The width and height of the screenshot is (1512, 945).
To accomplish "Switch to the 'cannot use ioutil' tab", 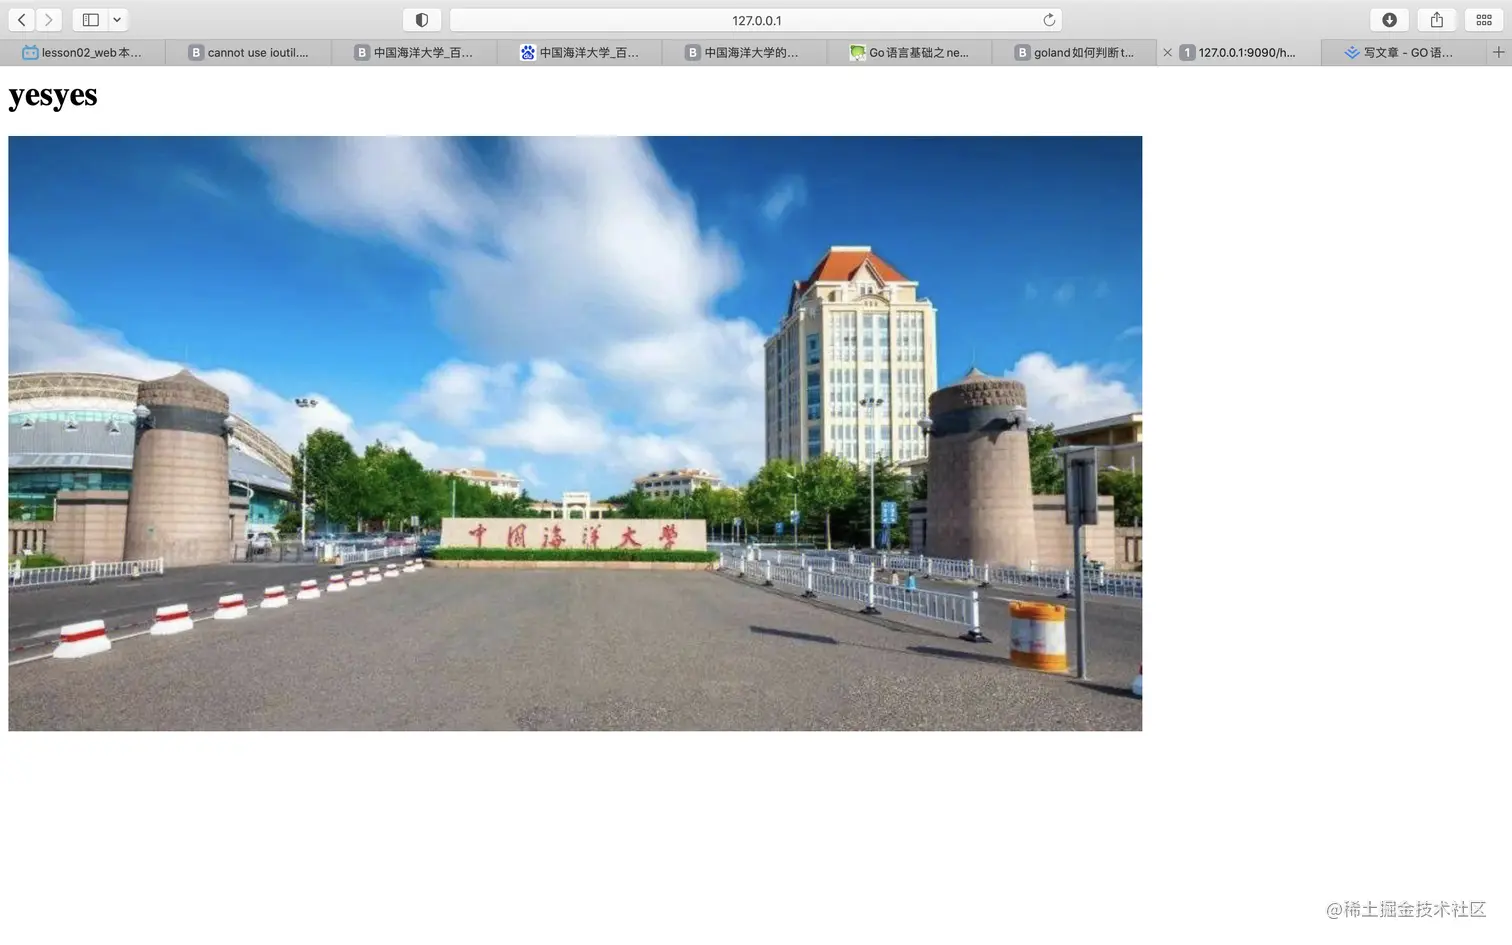I will tap(248, 53).
